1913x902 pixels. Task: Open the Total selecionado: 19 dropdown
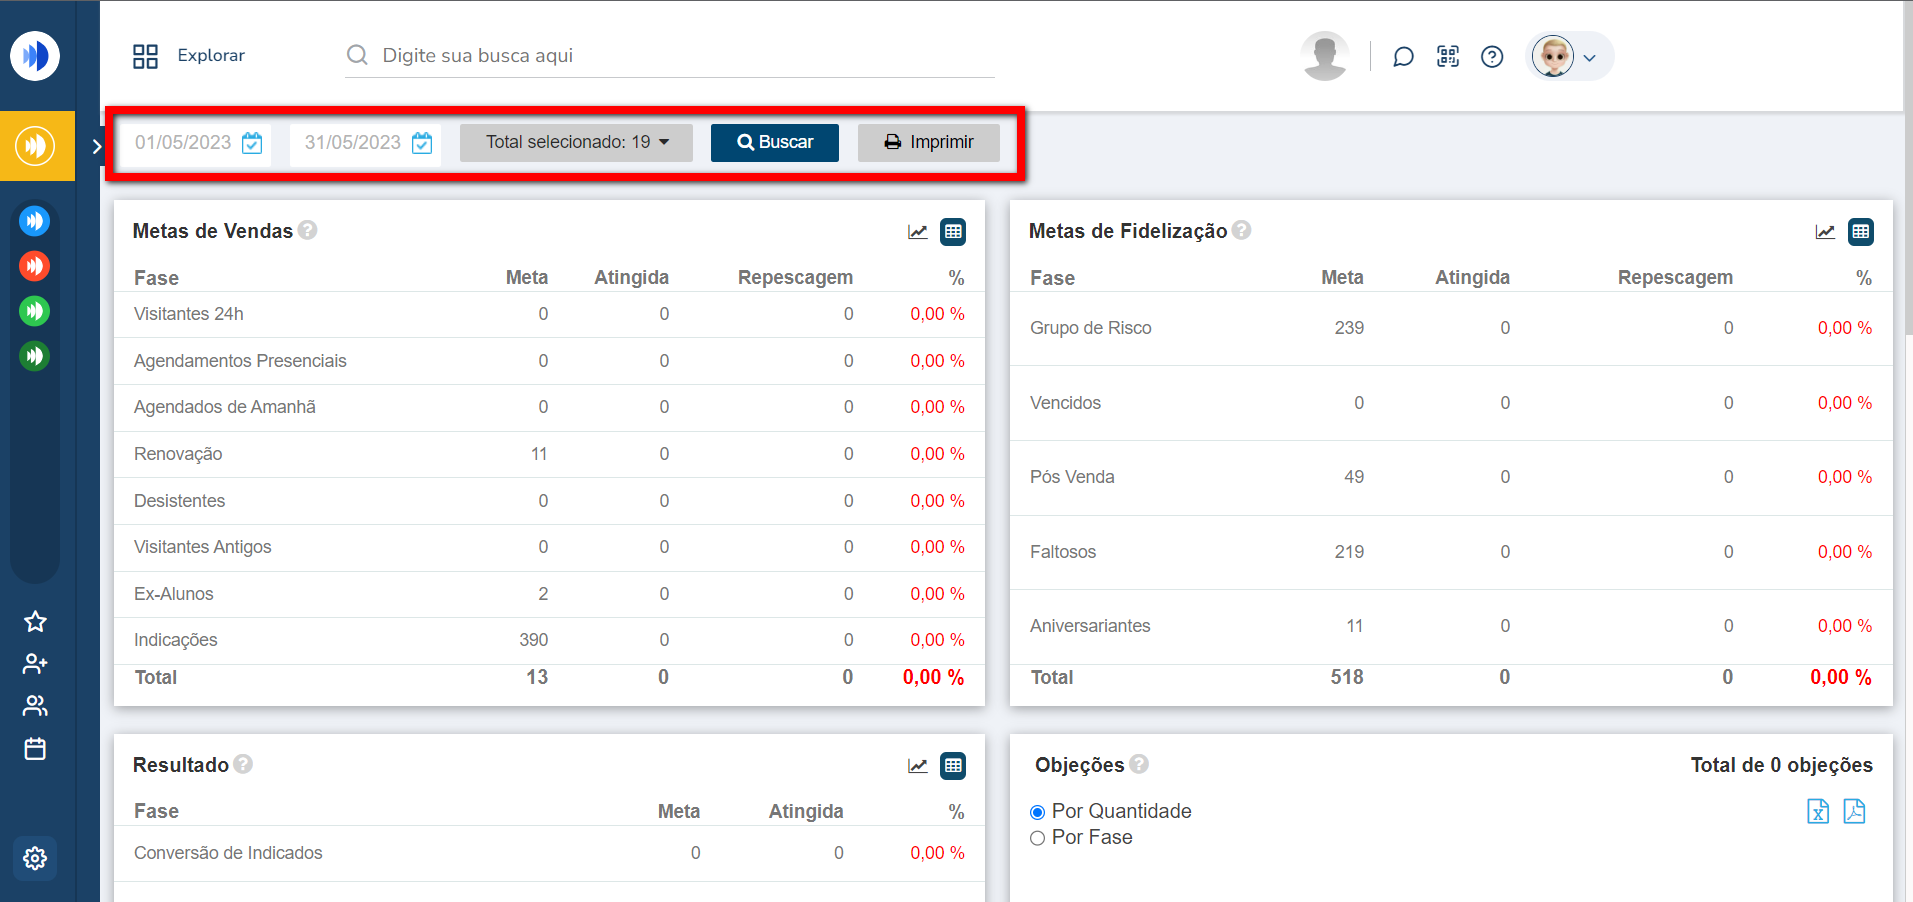point(576,142)
